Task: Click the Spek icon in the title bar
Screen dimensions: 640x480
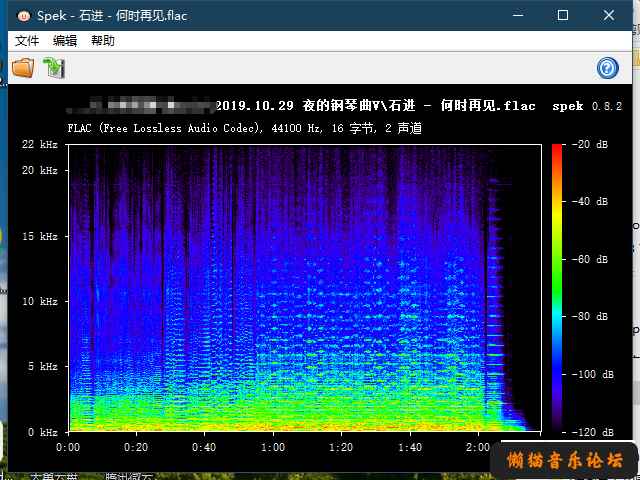Action: click(x=24, y=16)
